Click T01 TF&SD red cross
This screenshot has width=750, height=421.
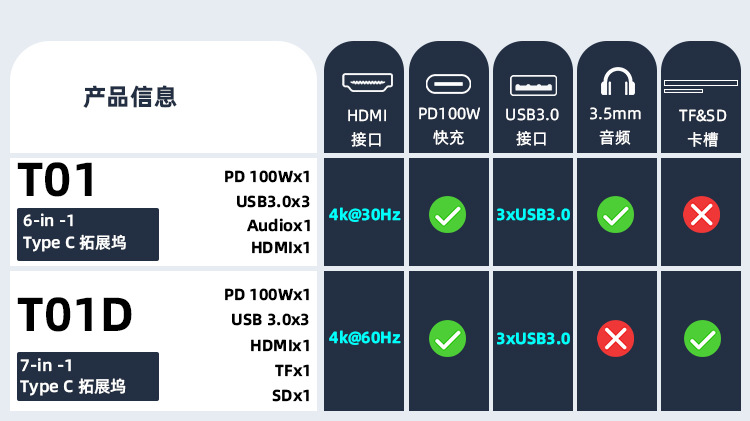pos(702,214)
